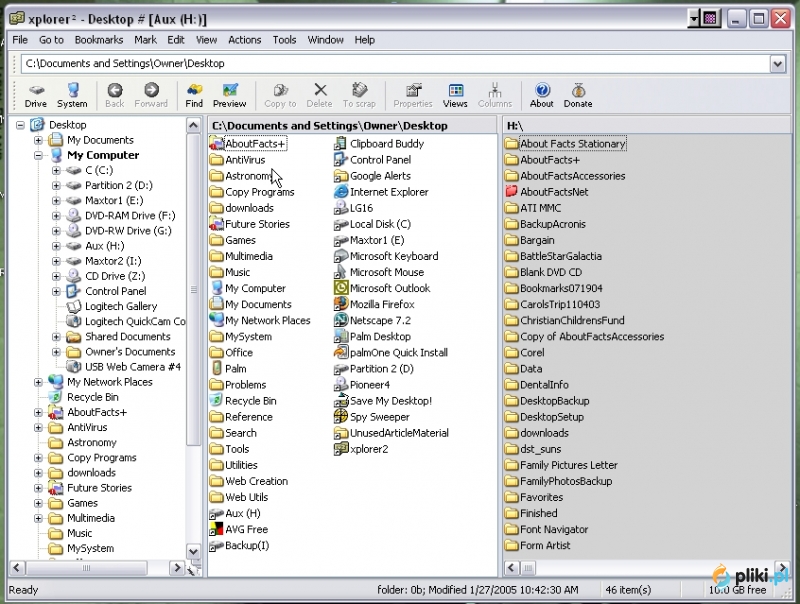Image resolution: width=800 pixels, height=604 pixels.
Task: Click the Donate toolbar icon
Action: 578,95
